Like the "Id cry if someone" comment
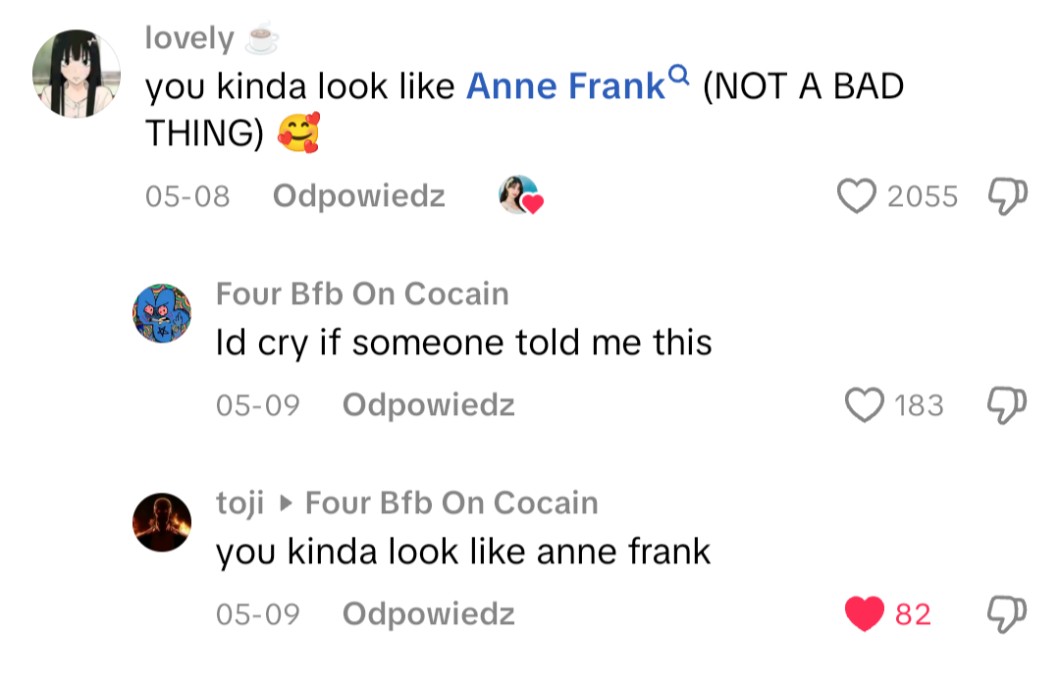Viewport: 1060px width, 687px height. (x=865, y=405)
